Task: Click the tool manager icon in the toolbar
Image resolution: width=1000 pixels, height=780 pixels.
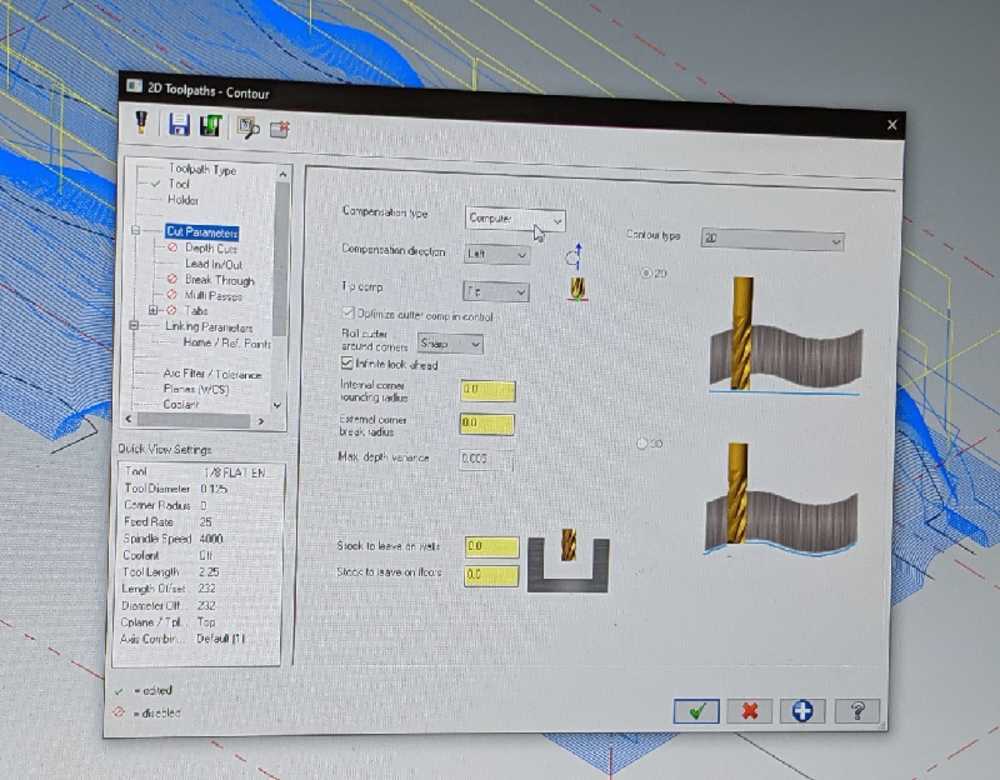Action: [142, 122]
